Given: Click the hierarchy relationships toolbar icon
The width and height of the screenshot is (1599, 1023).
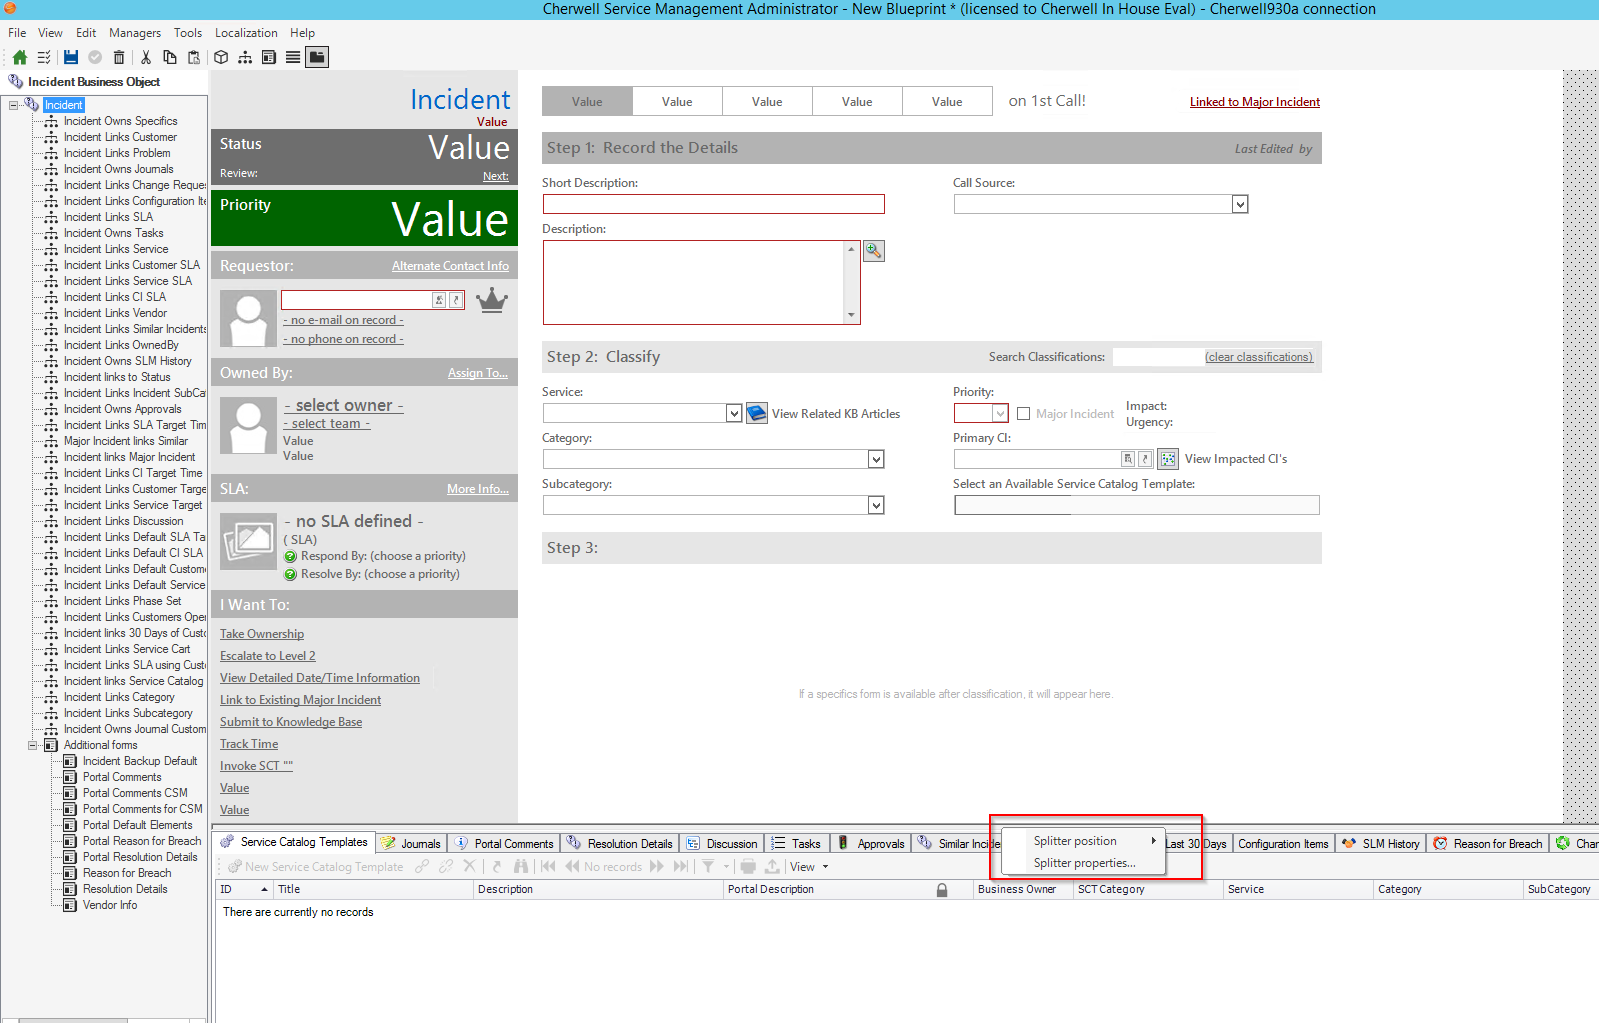Looking at the screenshot, I should pos(245,57).
